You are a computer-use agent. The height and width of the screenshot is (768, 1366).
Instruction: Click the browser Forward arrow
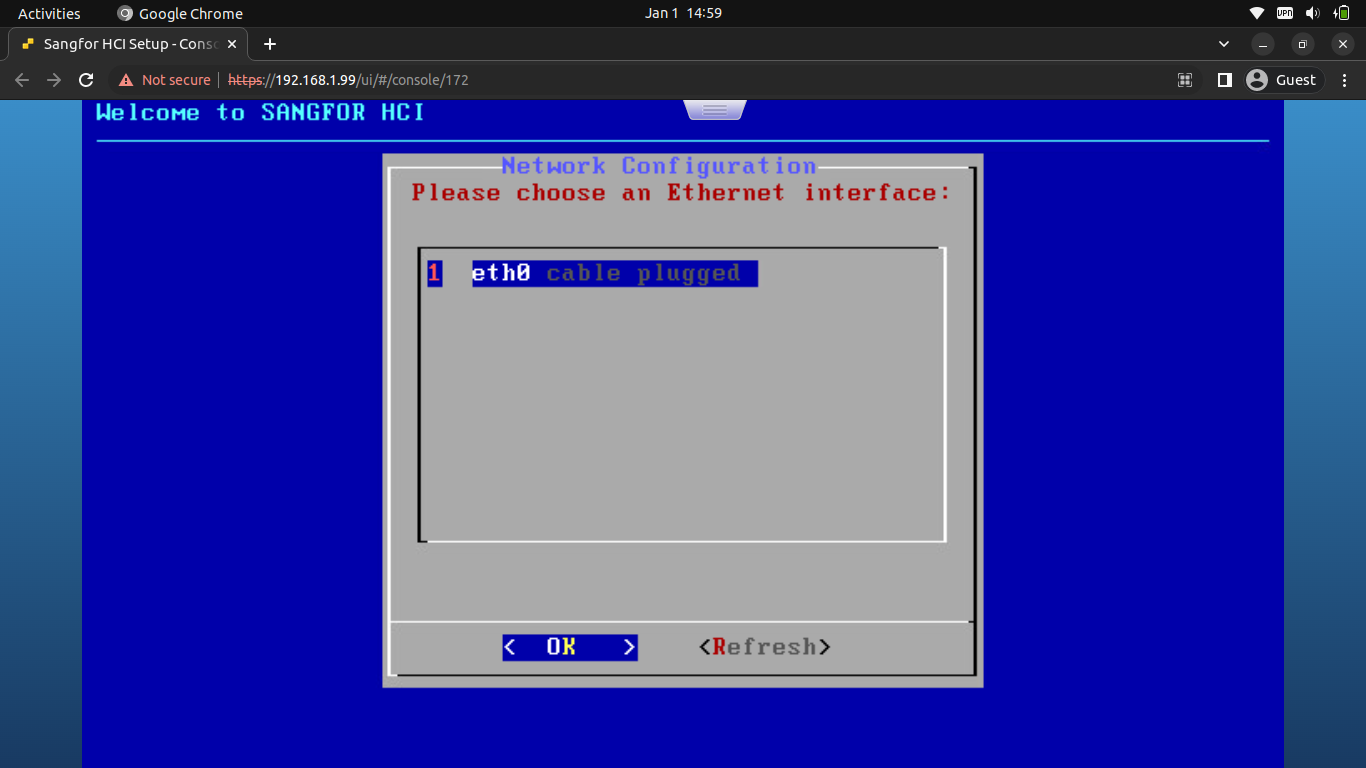click(x=54, y=80)
